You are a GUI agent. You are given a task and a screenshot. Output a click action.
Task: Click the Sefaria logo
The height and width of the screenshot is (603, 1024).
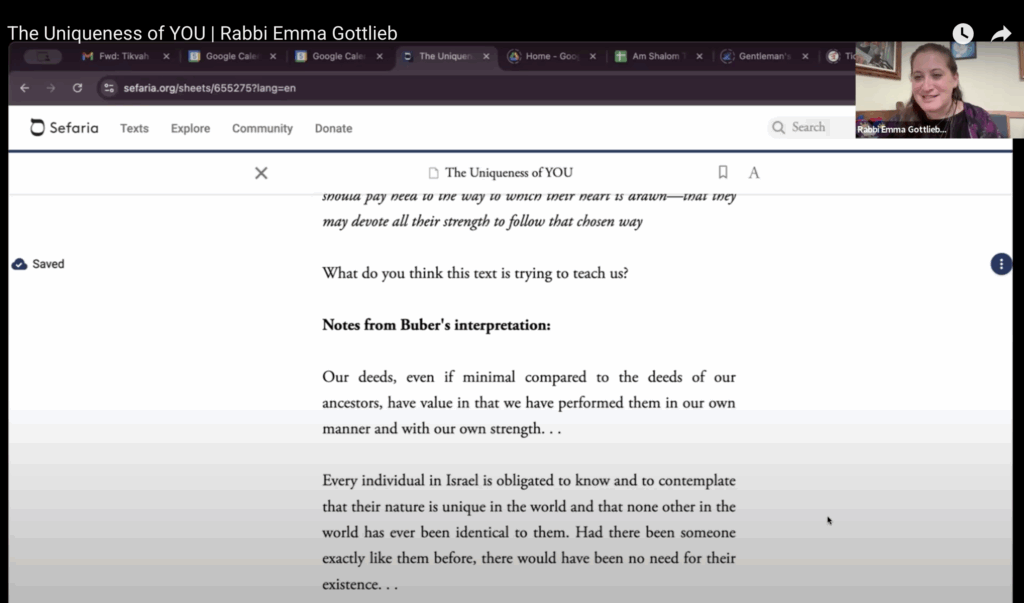point(64,128)
